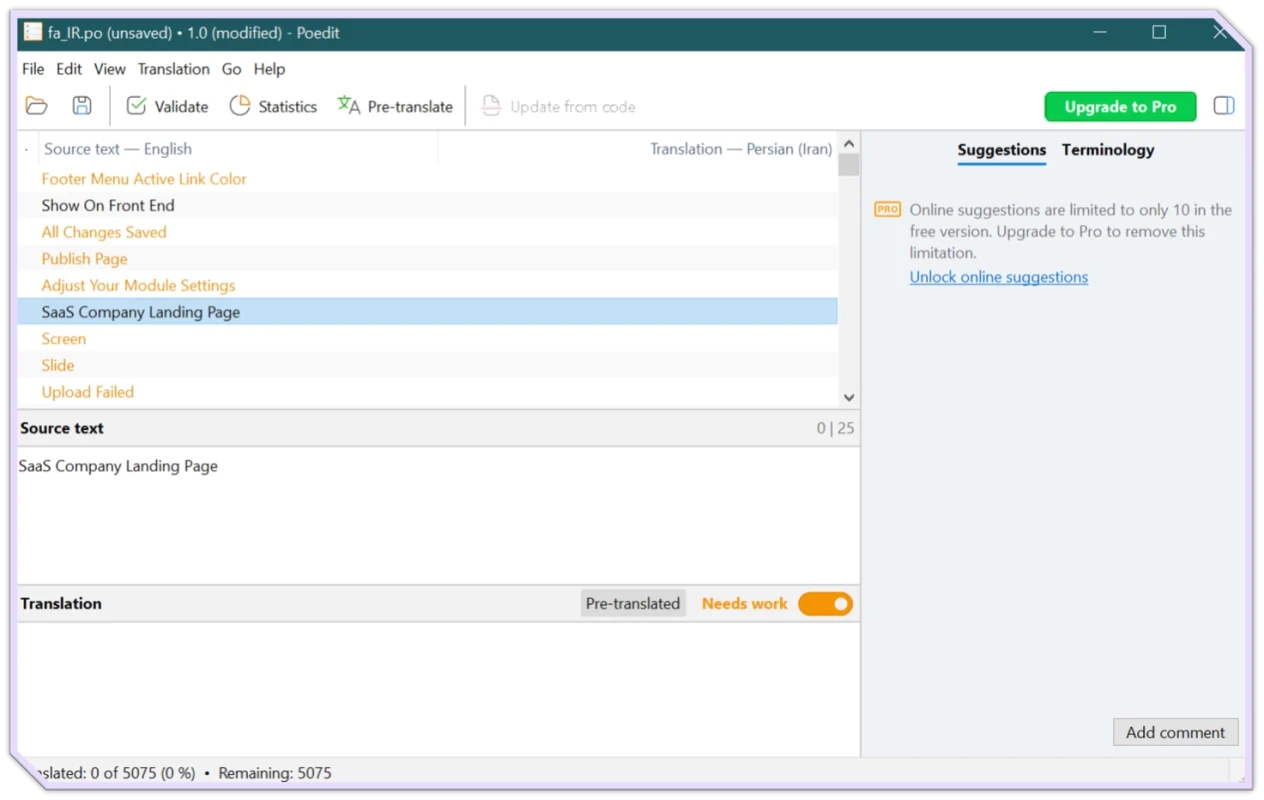Viewport: 1264px width, 800px height.
Task: Open the Go menu
Action: [231, 69]
